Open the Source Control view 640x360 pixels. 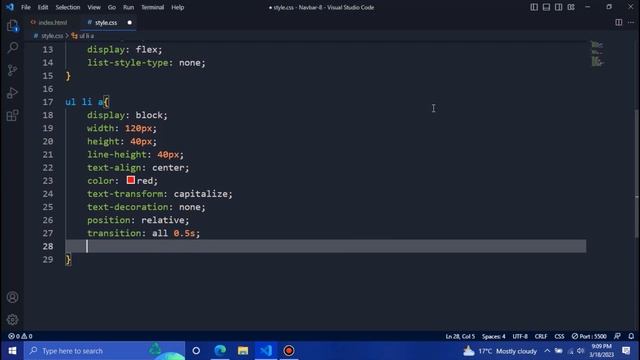point(13,70)
